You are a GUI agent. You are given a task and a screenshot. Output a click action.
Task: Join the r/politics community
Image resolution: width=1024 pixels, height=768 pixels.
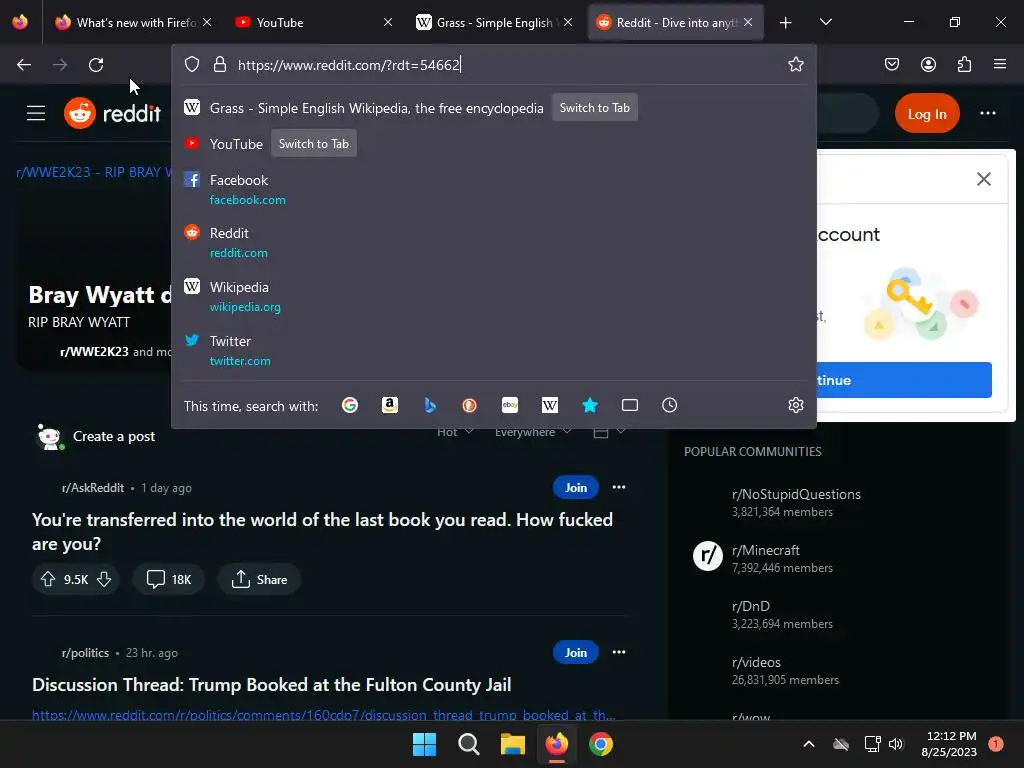(575, 652)
